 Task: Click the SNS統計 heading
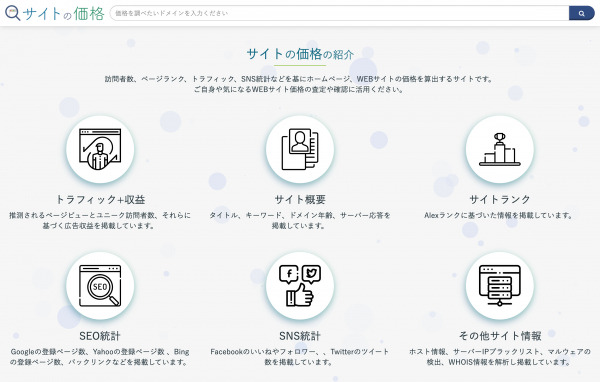pos(300,336)
